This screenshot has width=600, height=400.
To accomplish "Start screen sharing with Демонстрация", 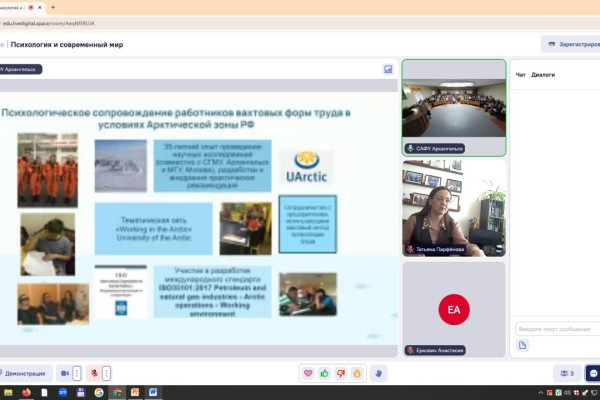I will coord(25,373).
